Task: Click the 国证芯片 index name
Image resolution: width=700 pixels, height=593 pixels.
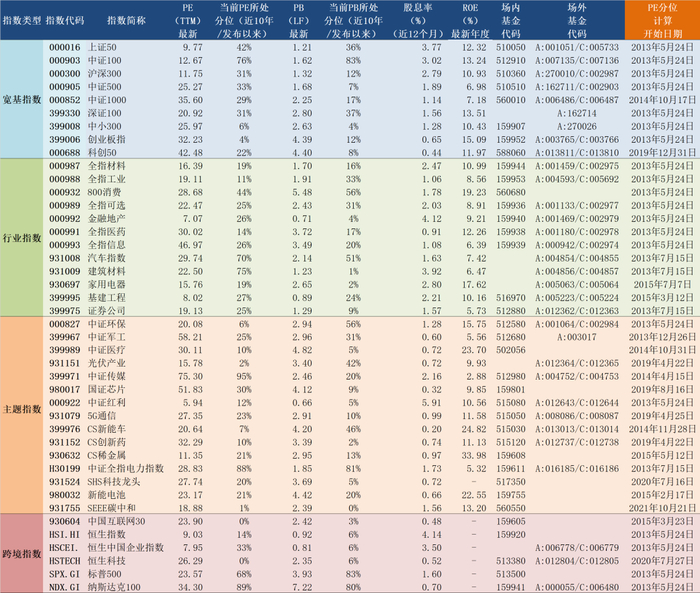Action: tap(107, 390)
